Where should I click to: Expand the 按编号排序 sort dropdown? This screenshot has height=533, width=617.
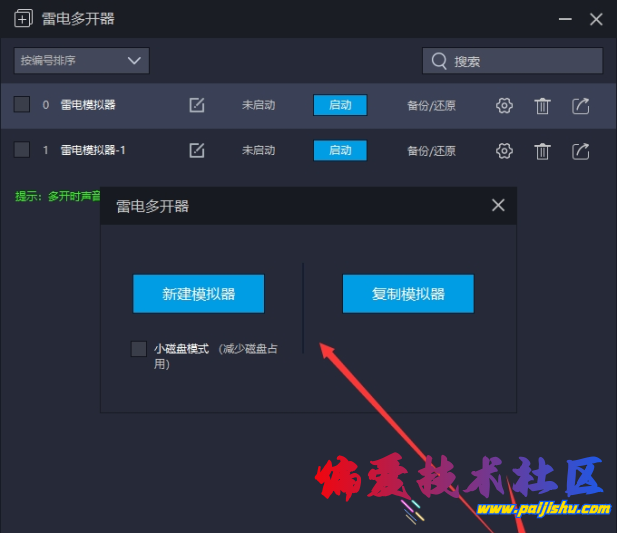click(x=82, y=60)
